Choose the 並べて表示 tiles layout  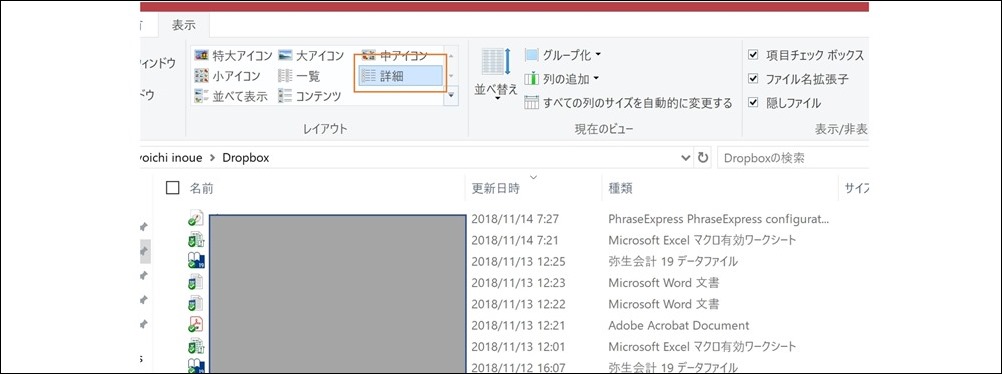(231, 97)
